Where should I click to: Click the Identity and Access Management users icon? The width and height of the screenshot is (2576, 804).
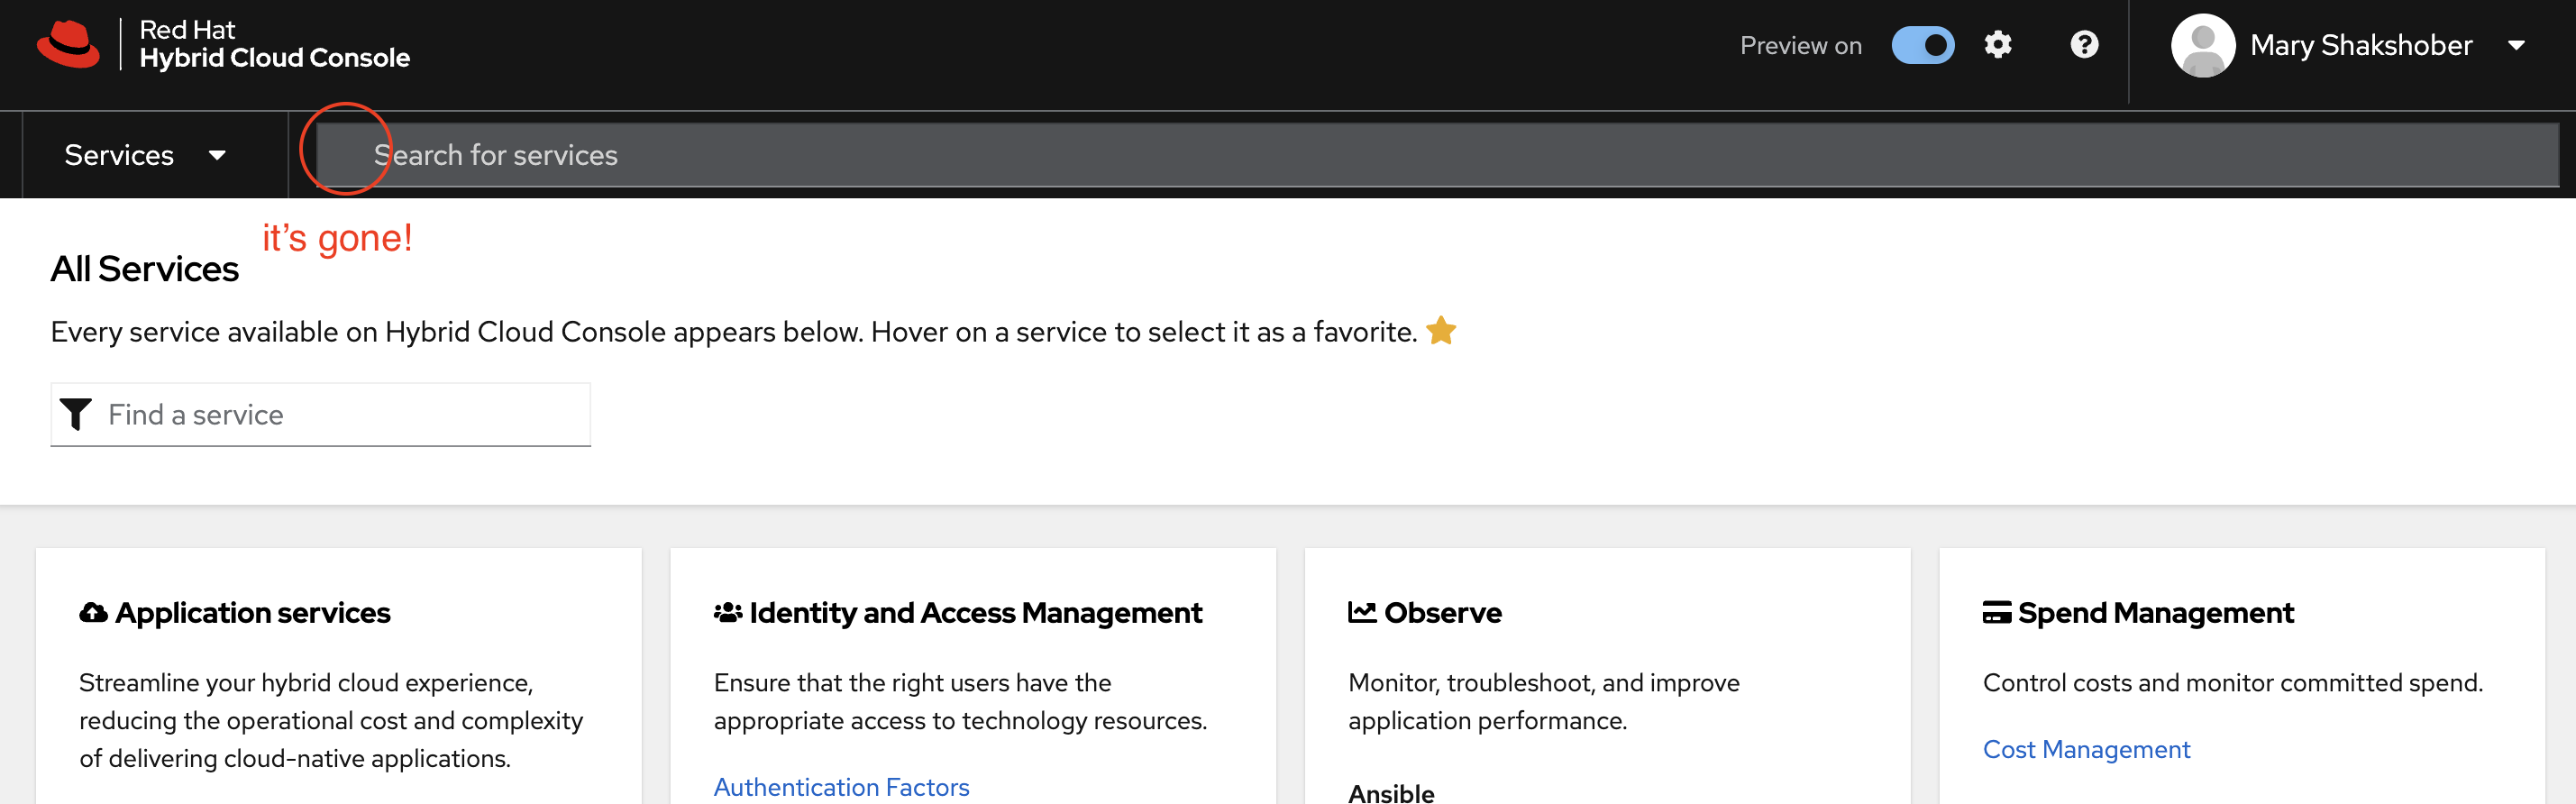click(x=728, y=613)
